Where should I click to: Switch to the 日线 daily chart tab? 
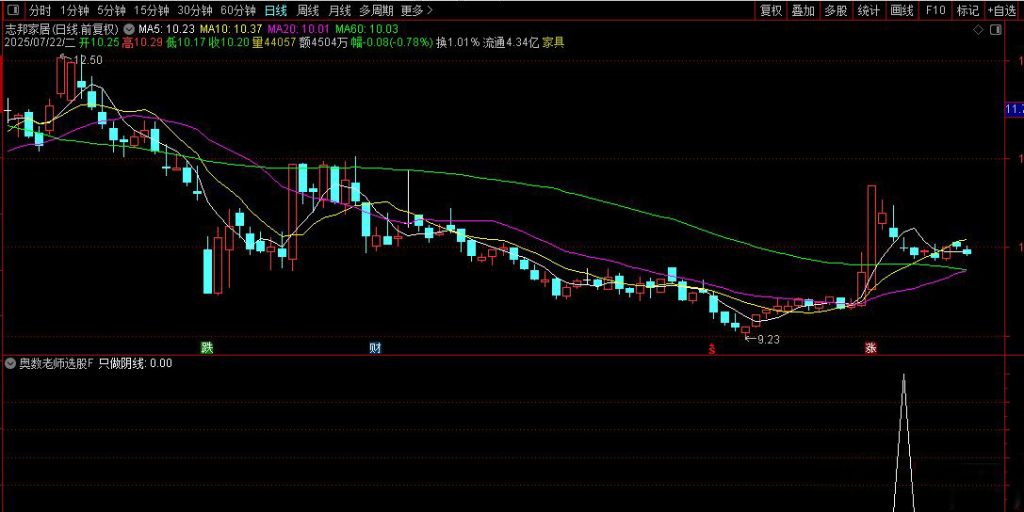tap(275, 11)
